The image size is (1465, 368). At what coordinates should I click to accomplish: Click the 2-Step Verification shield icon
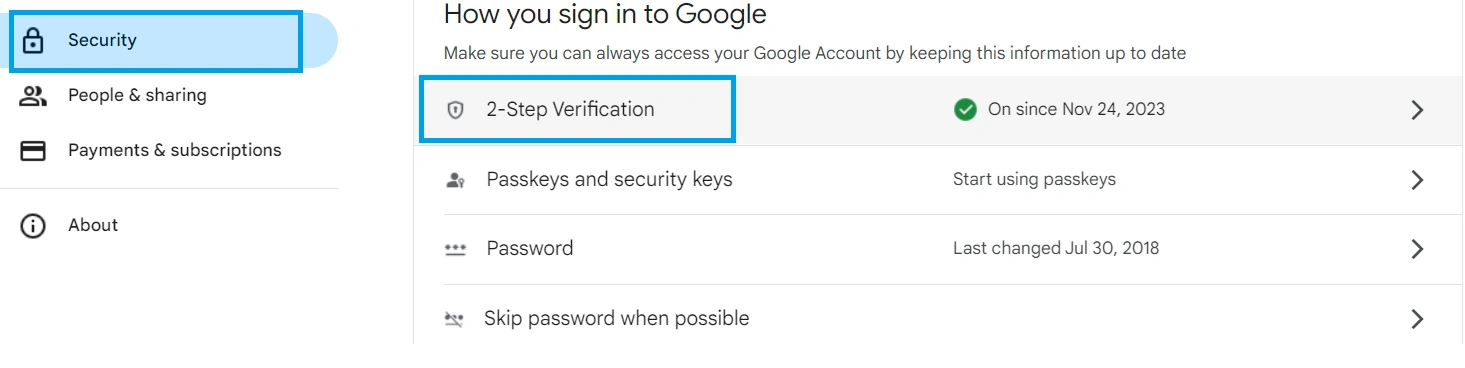pos(455,110)
